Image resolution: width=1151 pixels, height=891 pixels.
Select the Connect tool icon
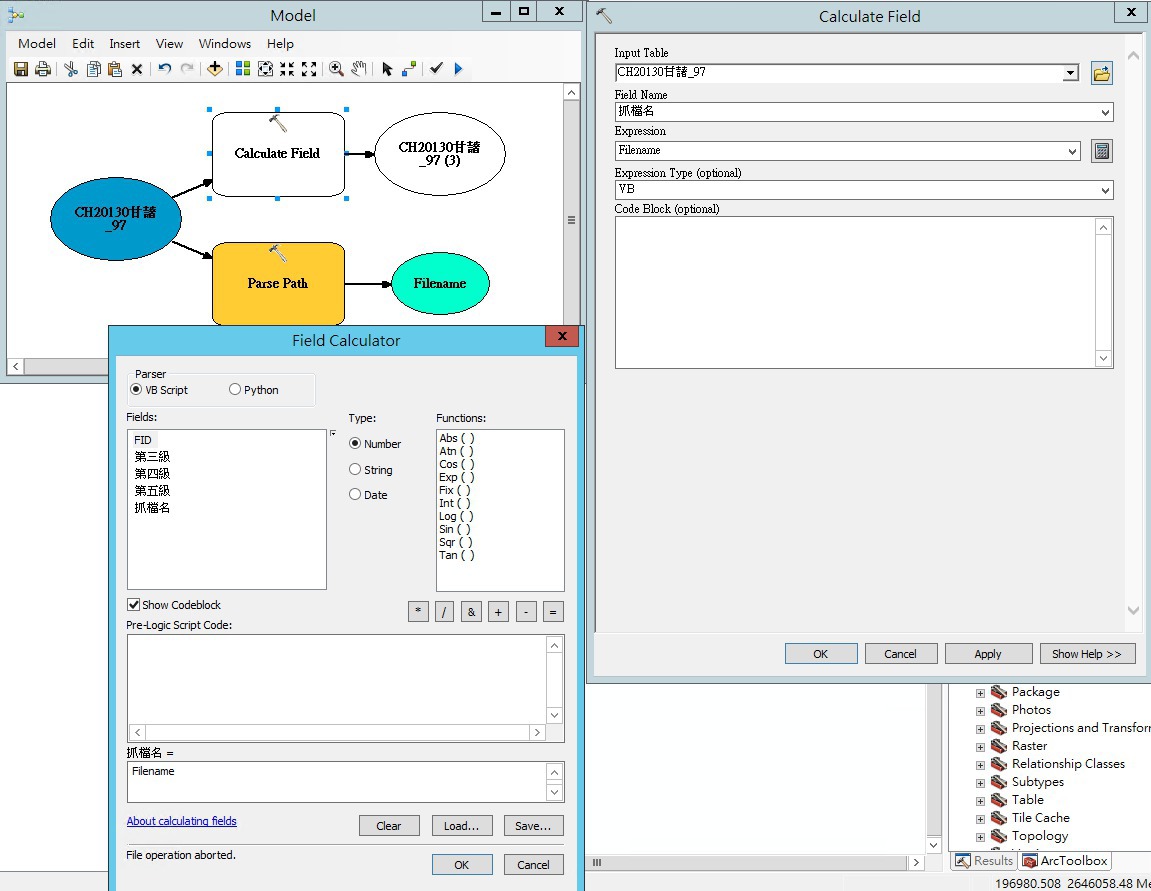(409, 69)
